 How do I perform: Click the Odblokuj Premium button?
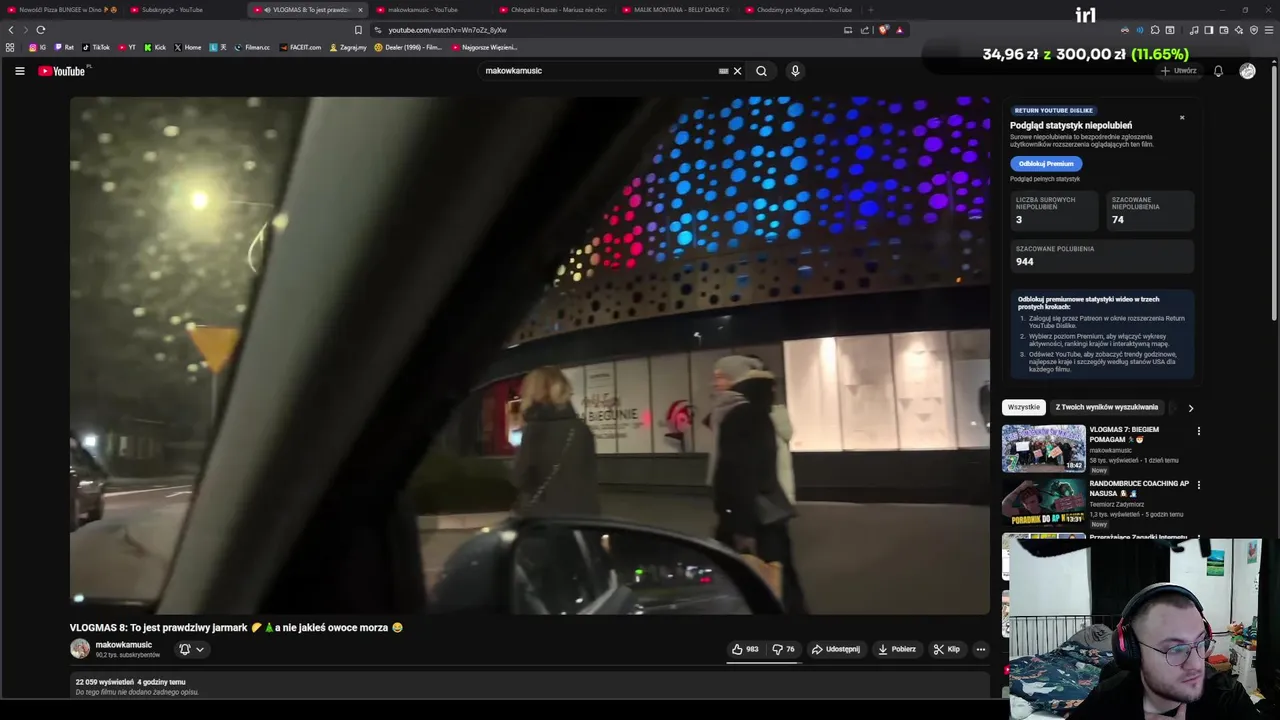tap(1046, 163)
